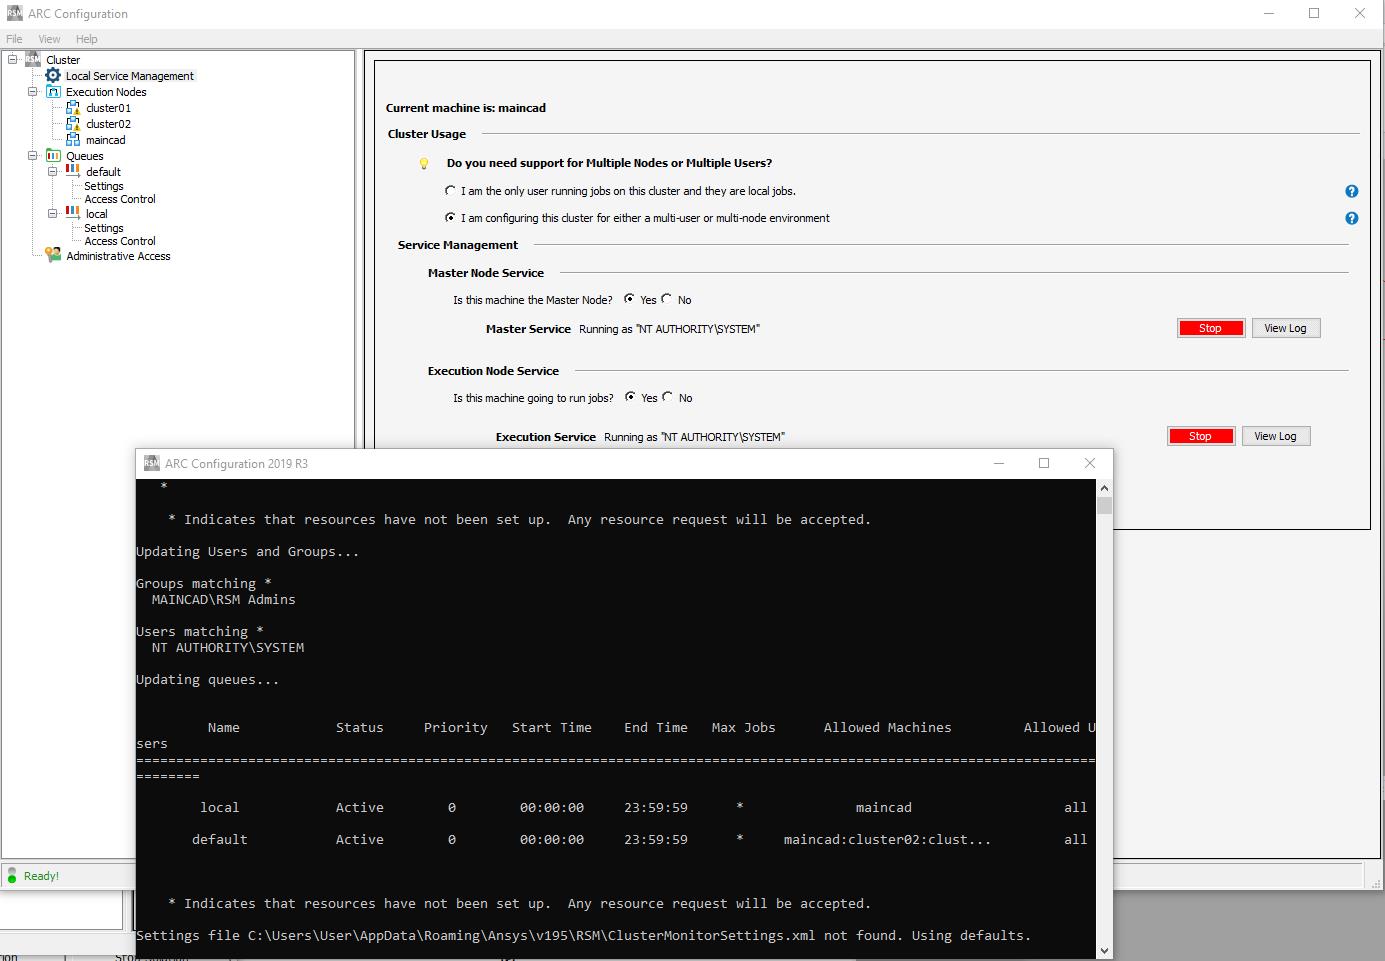Viewport: 1385px width, 961px height.
Task: Select the Administrative Access icon
Action: (x=52, y=255)
